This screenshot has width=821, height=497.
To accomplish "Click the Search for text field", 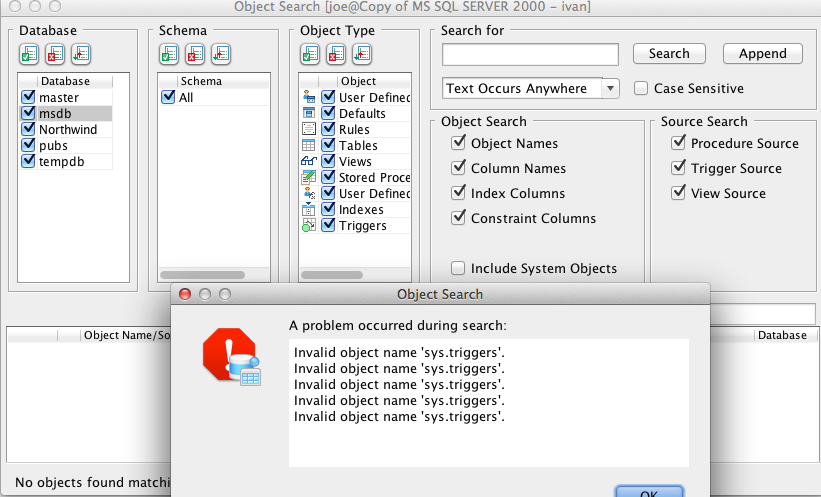I will coord(530,54).
